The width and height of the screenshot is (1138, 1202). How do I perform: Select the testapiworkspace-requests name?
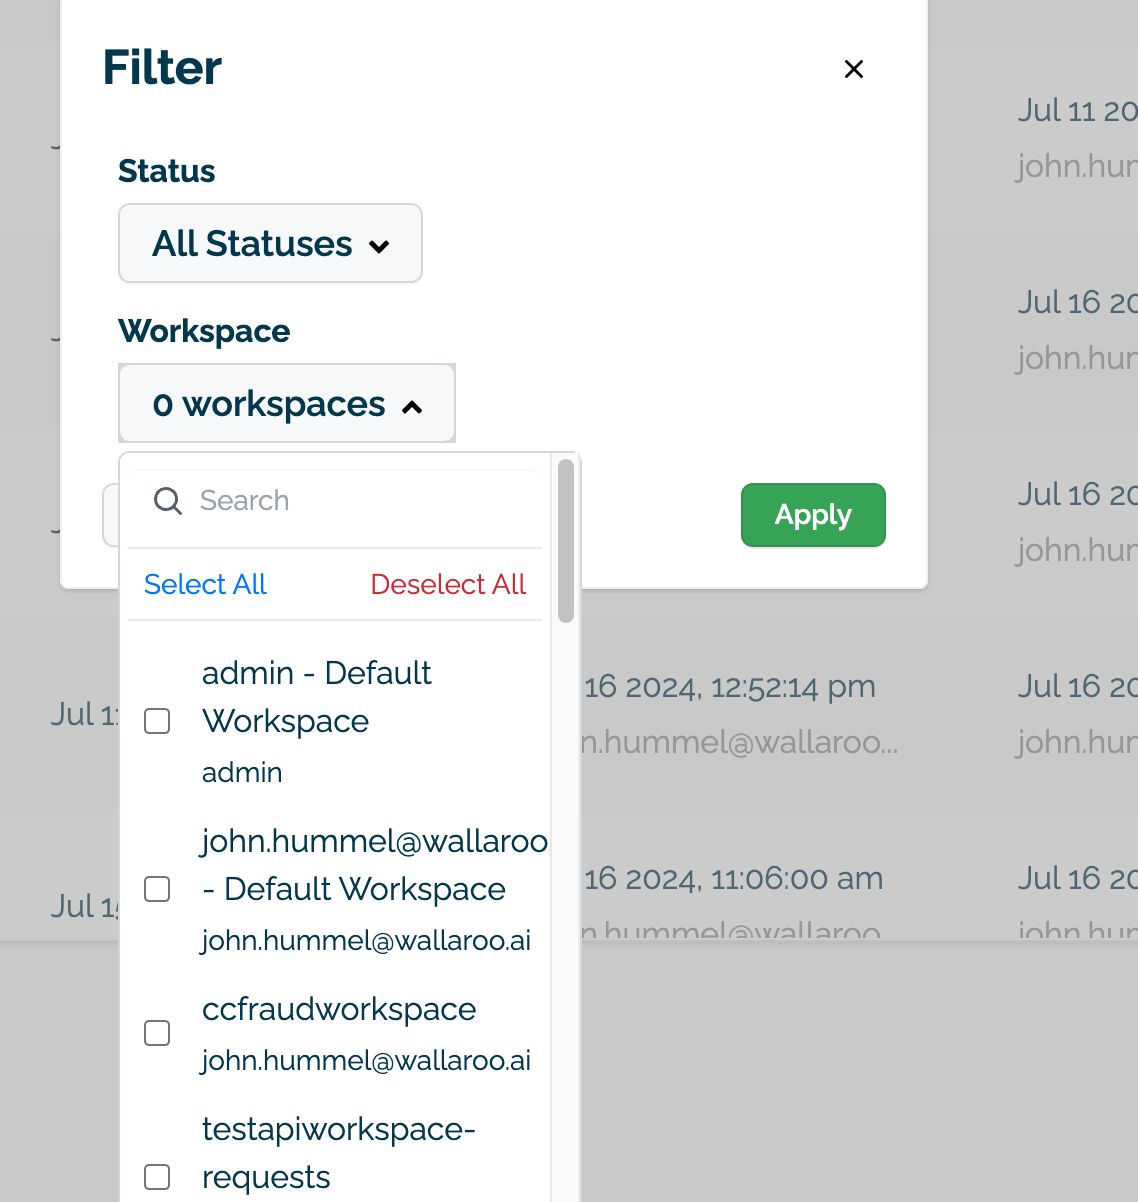[x=338, y=1153]
